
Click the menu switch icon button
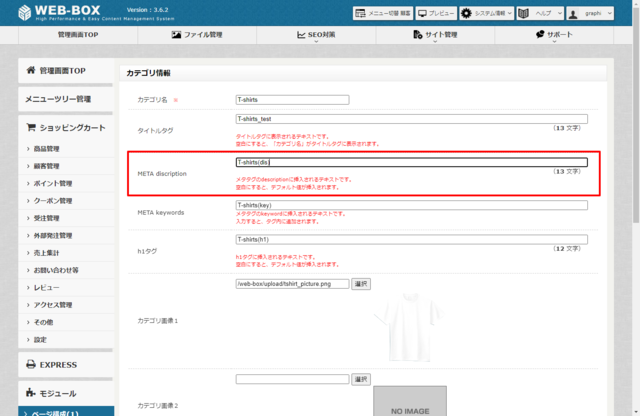pos(383,13)
